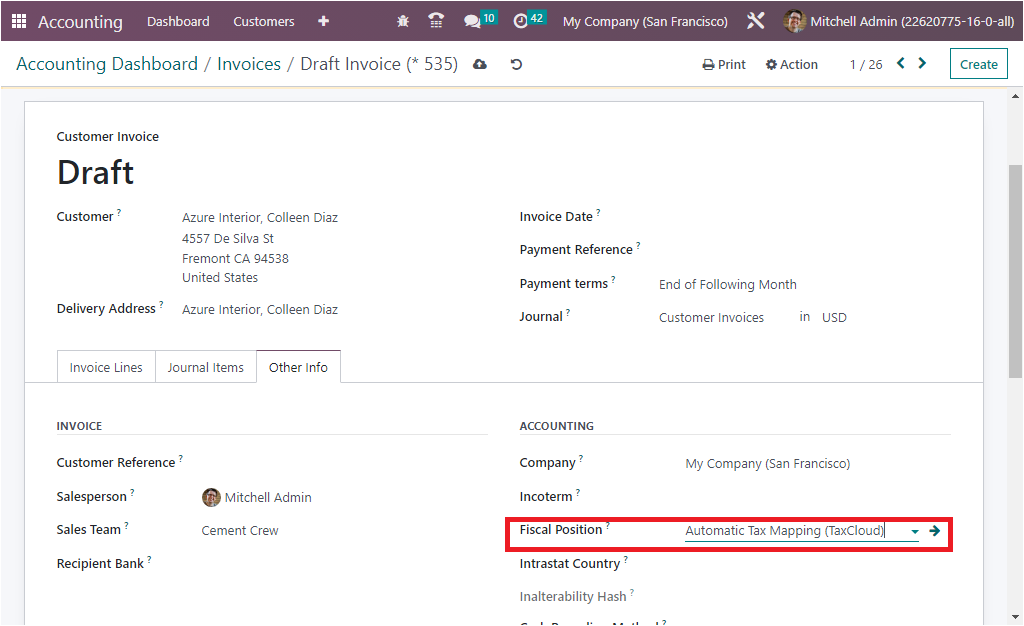Discard changes with the undo icon
Image resolution: width=1024 pixels, height=626 pixels.
516,64
